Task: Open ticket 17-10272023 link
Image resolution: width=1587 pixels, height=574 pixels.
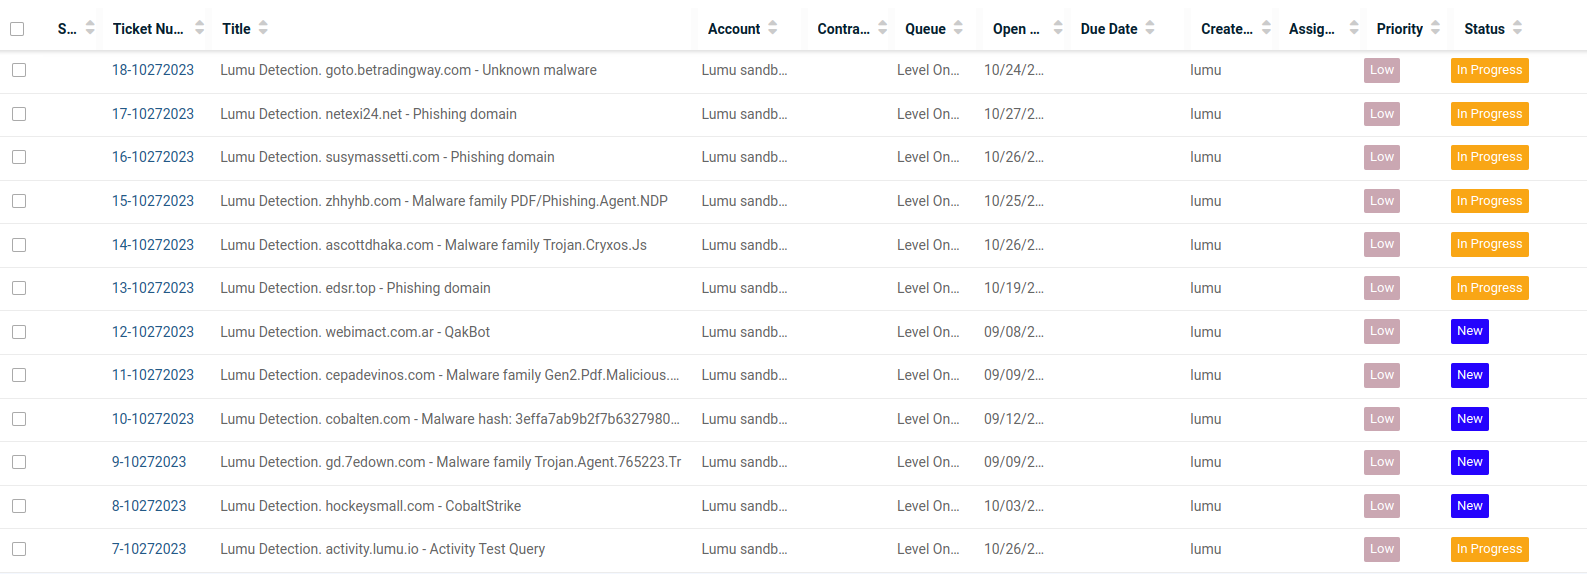Action: pyautogui.click(x=153, y=114)
